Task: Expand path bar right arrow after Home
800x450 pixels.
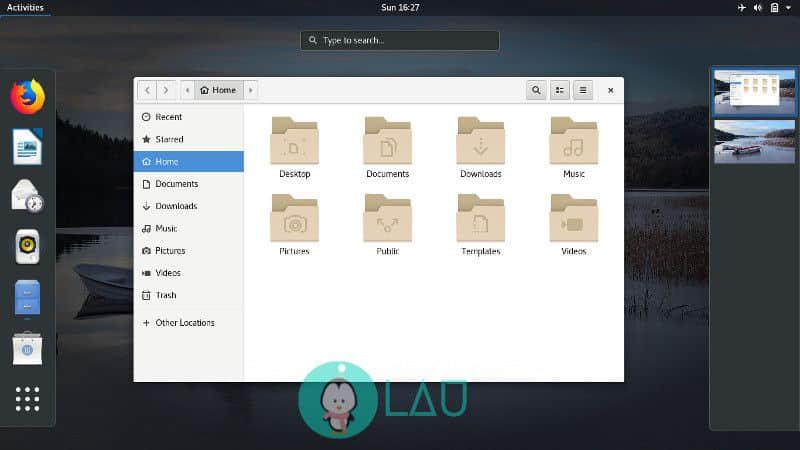Action: [250, 90]
